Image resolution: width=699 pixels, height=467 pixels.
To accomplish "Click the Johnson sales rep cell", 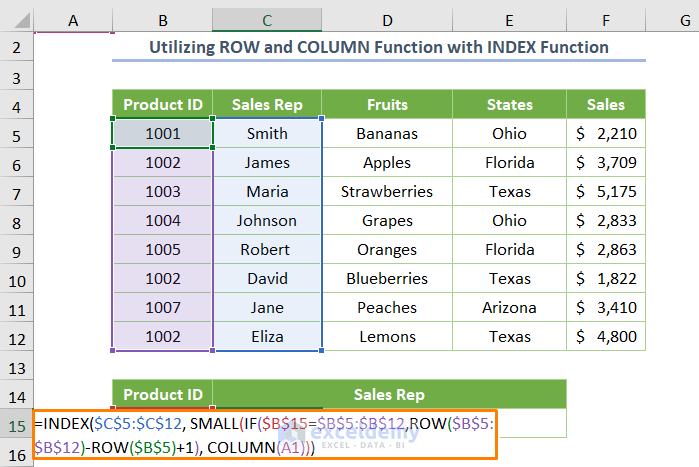I will click(267, 221).
